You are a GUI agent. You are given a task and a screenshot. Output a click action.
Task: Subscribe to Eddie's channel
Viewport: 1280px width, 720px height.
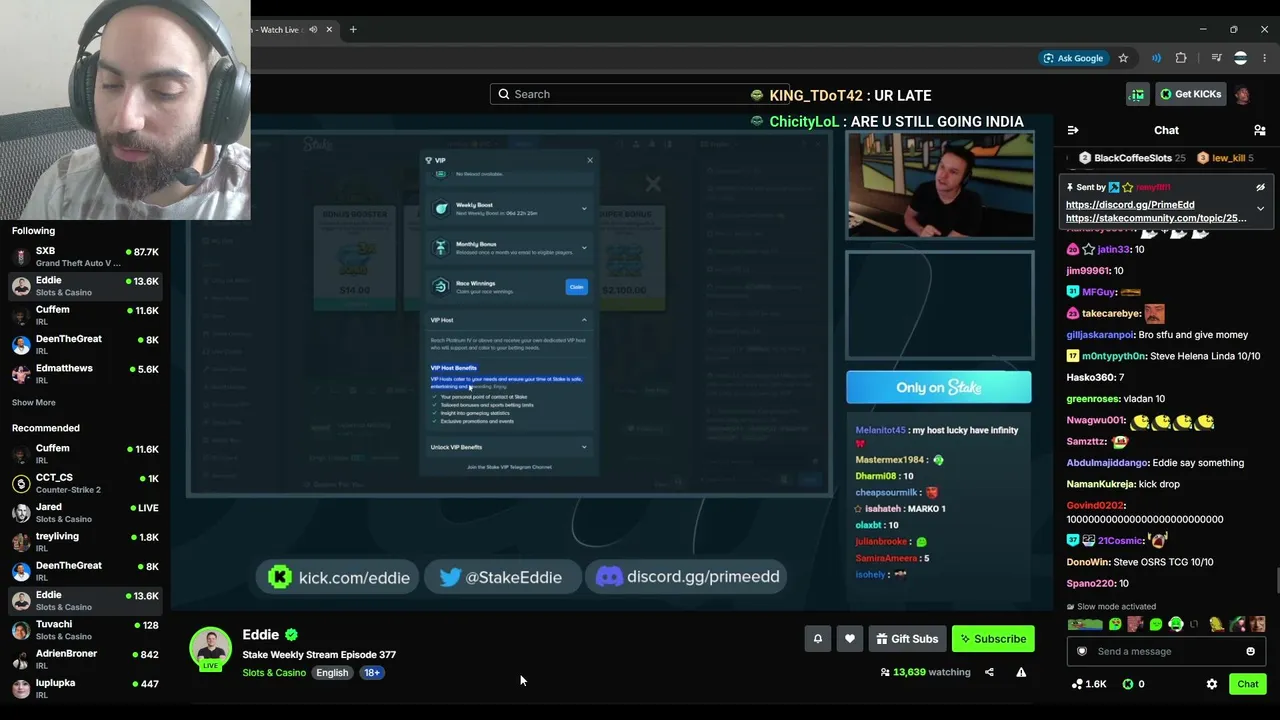click(x=993, y=639)
